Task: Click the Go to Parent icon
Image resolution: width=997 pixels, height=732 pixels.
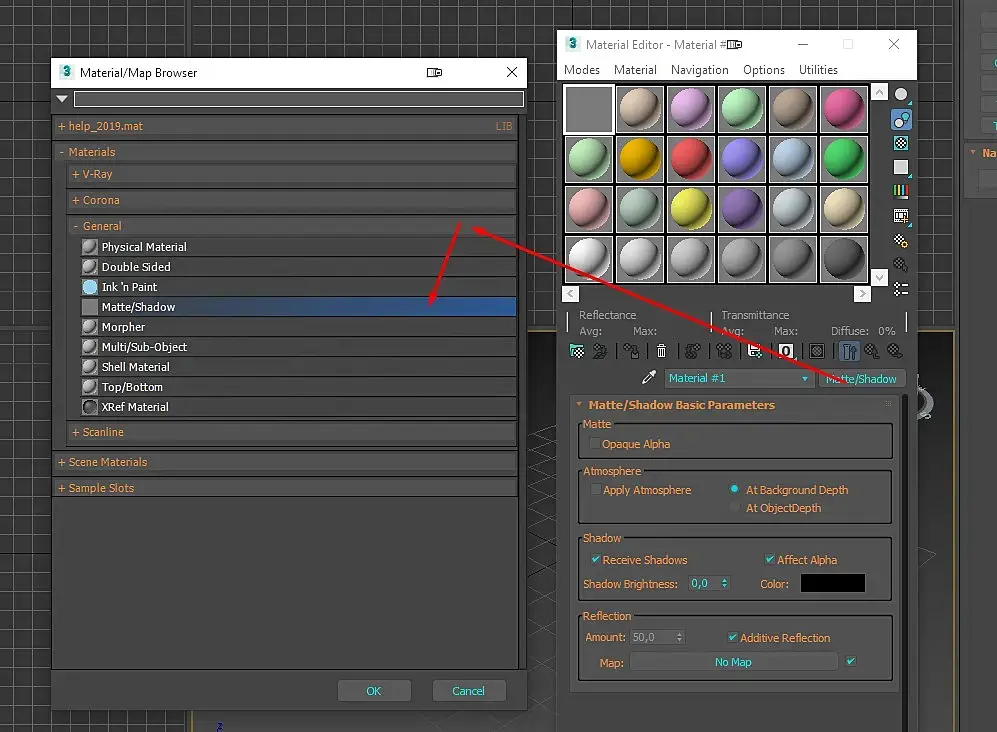Action: click(x=872, y=351)
